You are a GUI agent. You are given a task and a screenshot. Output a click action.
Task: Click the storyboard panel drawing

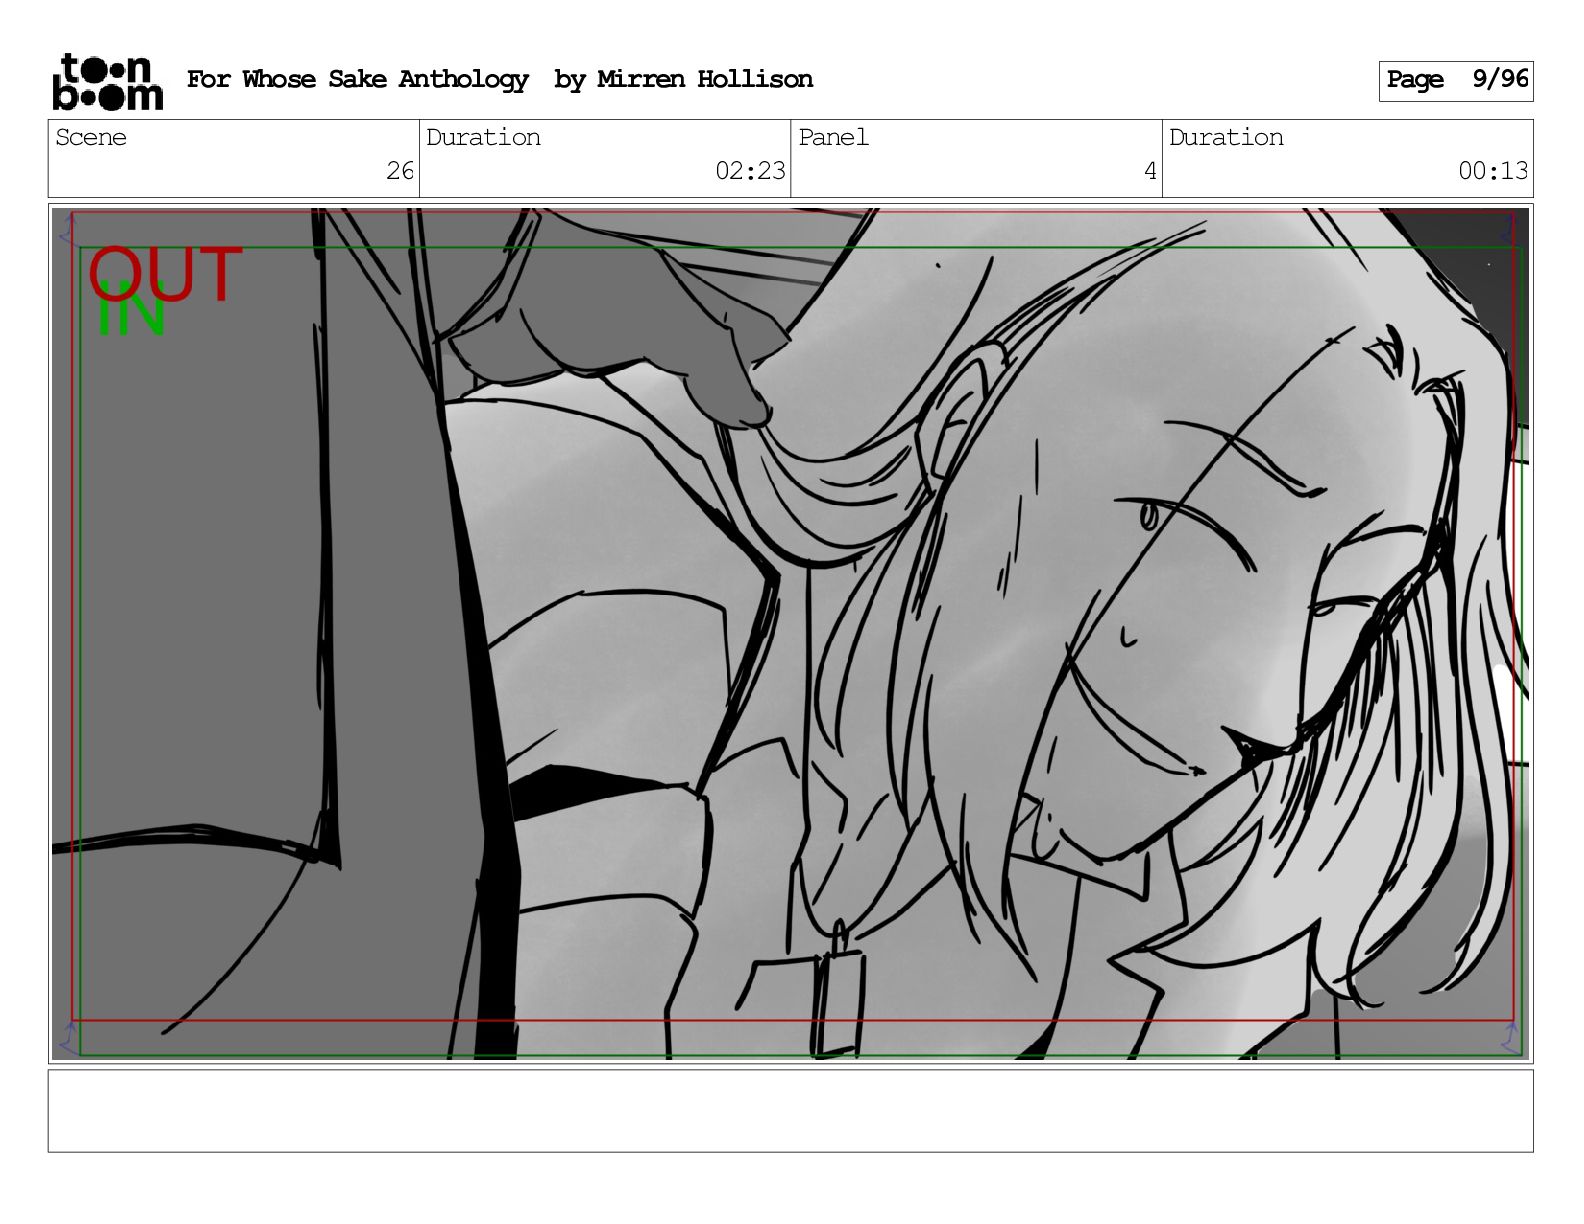[790, 633]
